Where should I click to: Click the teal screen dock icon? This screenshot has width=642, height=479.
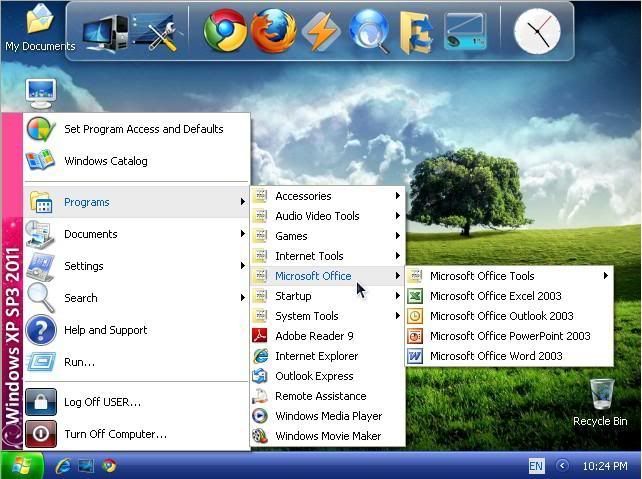coord(465,32)
